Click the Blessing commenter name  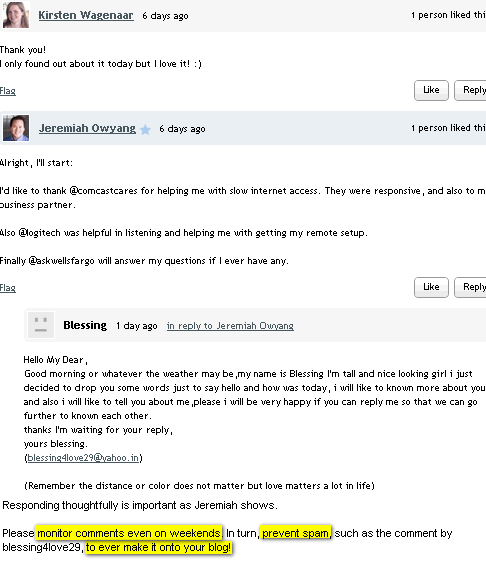(x=85, y=325)
